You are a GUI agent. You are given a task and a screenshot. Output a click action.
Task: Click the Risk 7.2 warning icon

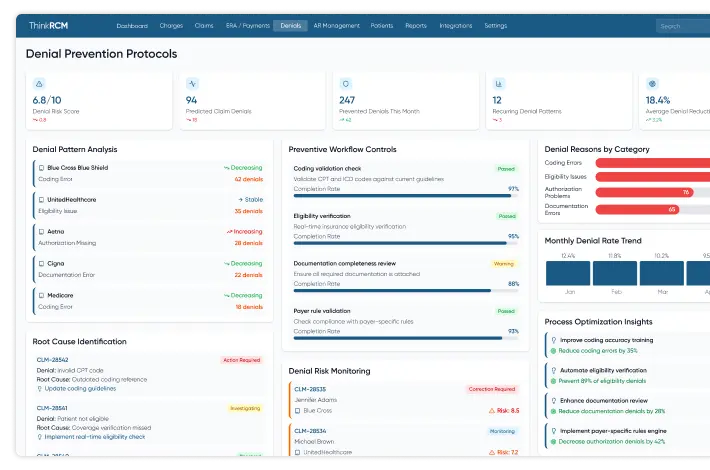(492, 452)
